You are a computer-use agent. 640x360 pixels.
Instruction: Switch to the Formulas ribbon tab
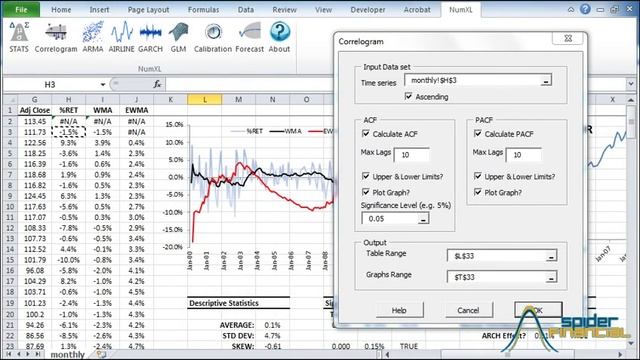coord(203,9)
